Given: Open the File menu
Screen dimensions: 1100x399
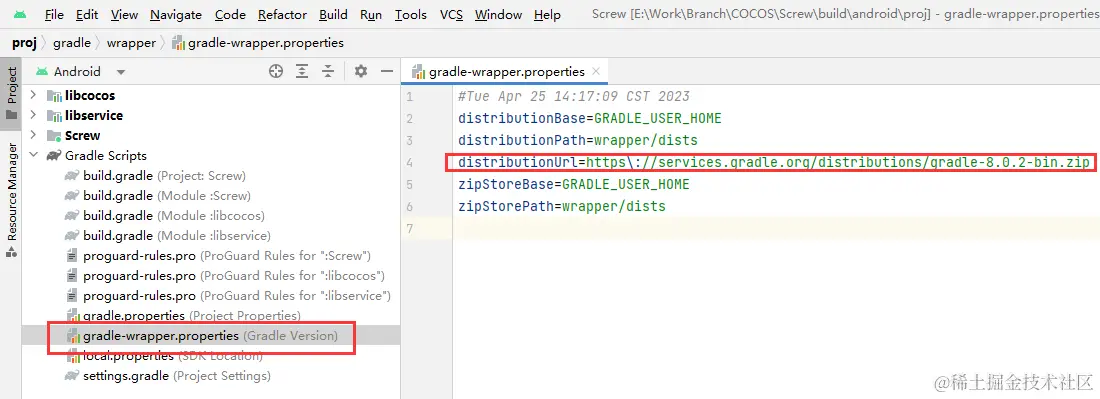Looking at the screenshot, I should click(53, 14).
